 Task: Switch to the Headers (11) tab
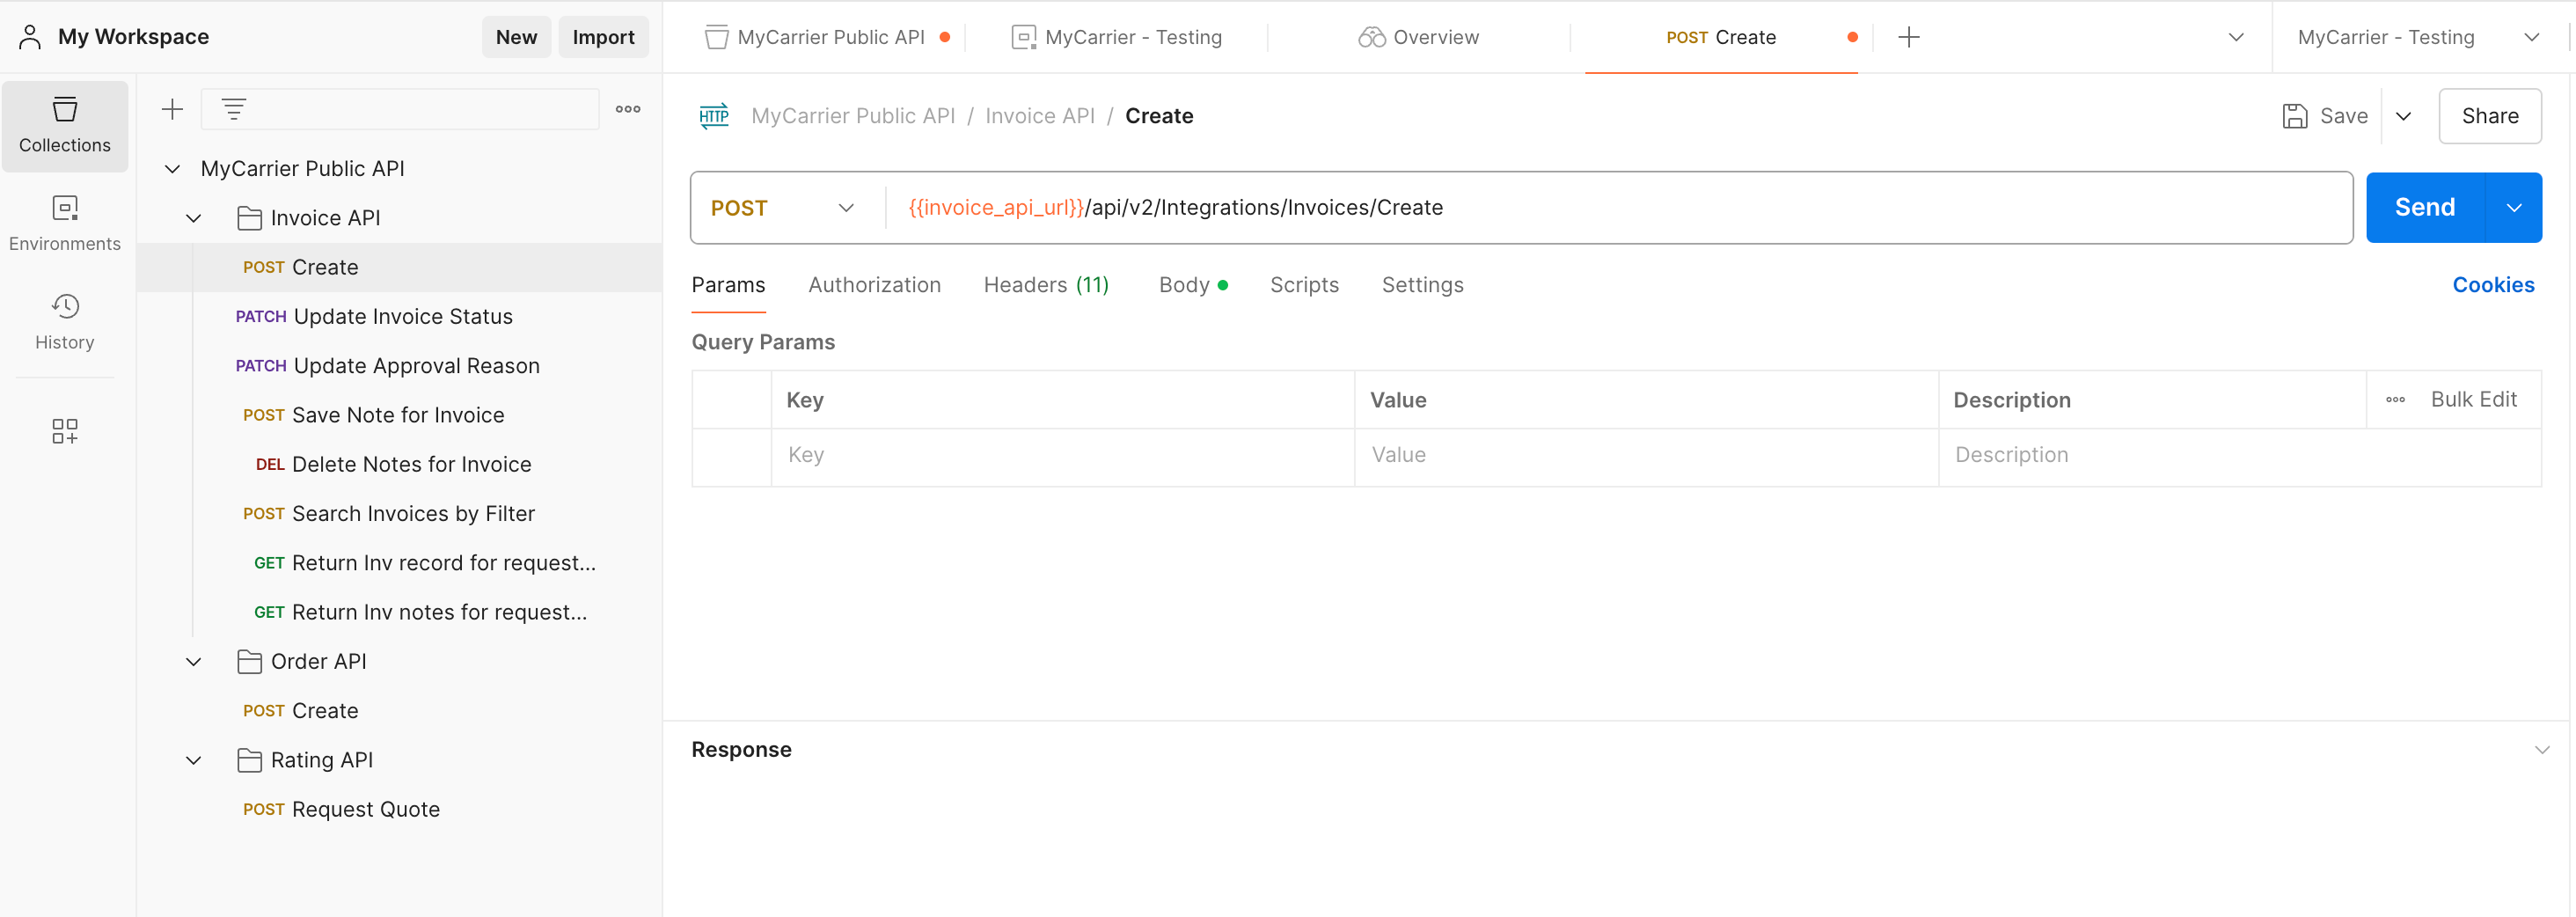pyautogui.click(x=1046, y=285)
